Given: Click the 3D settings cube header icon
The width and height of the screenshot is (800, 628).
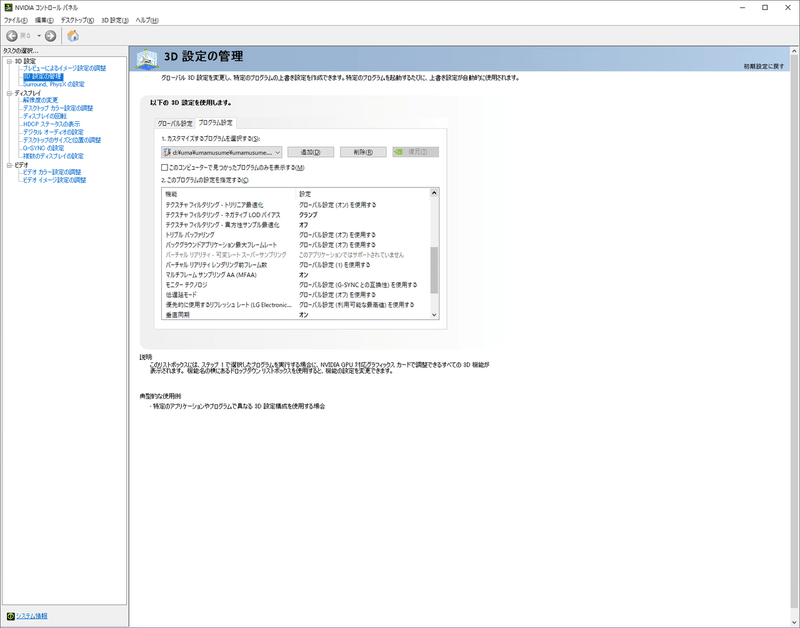Looking at the screenshot, I should pos(146,59).
